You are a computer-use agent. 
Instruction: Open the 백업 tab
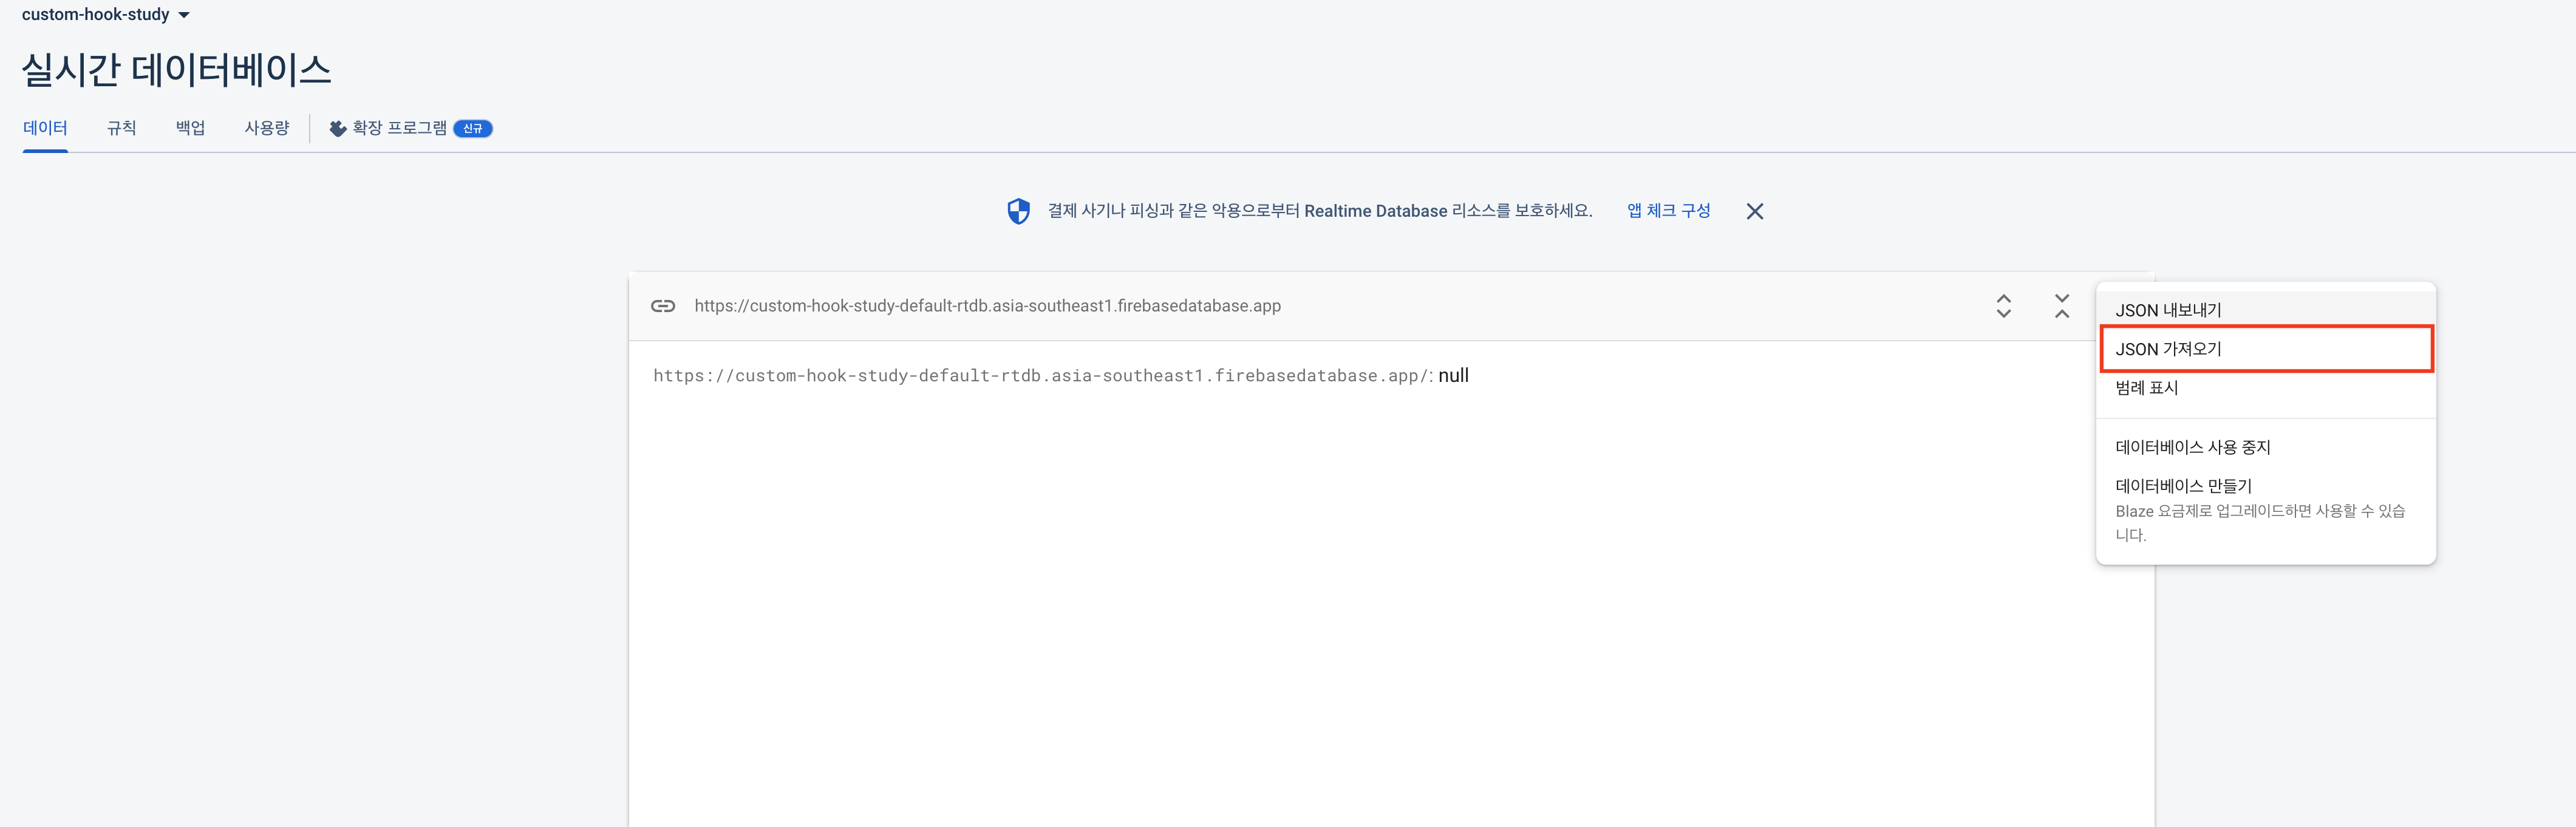pos(190,128)
